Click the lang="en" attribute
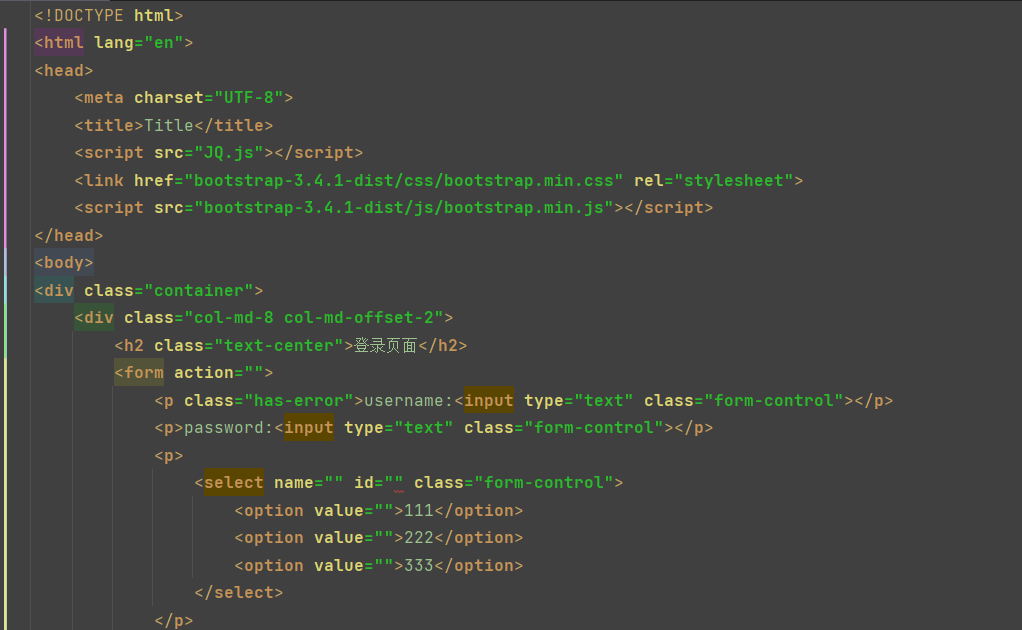This screenshot has width=1022, height=630. pos(139,43)
